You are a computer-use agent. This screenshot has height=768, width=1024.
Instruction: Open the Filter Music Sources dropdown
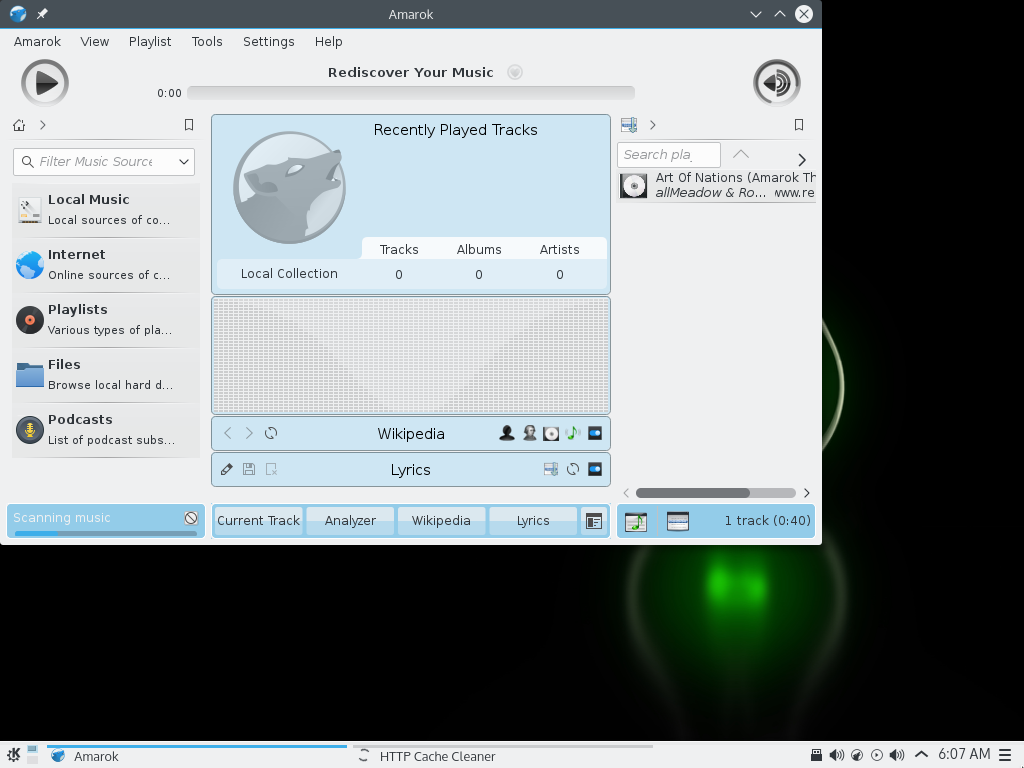click(184, 162)
